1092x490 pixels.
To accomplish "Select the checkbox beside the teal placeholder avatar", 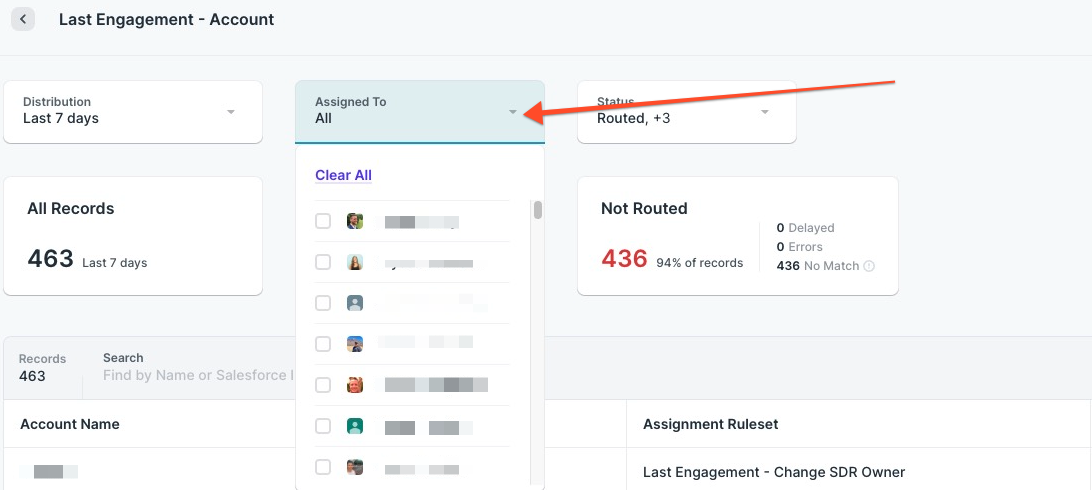I will 323,426.
